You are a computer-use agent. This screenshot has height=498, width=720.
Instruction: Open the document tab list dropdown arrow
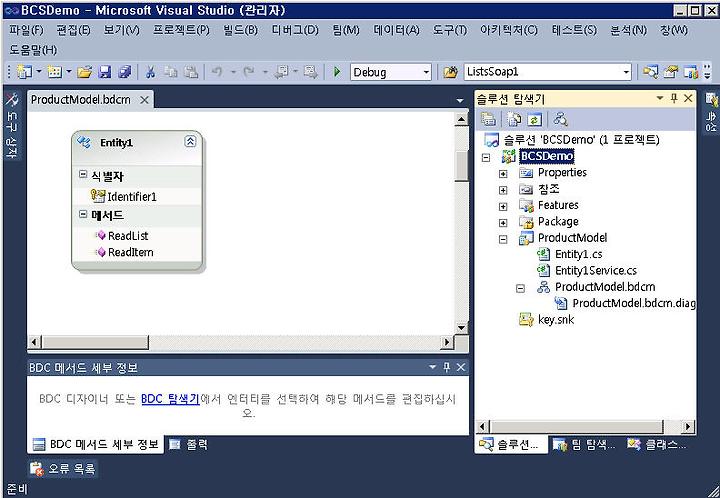(x=460, y=100)
